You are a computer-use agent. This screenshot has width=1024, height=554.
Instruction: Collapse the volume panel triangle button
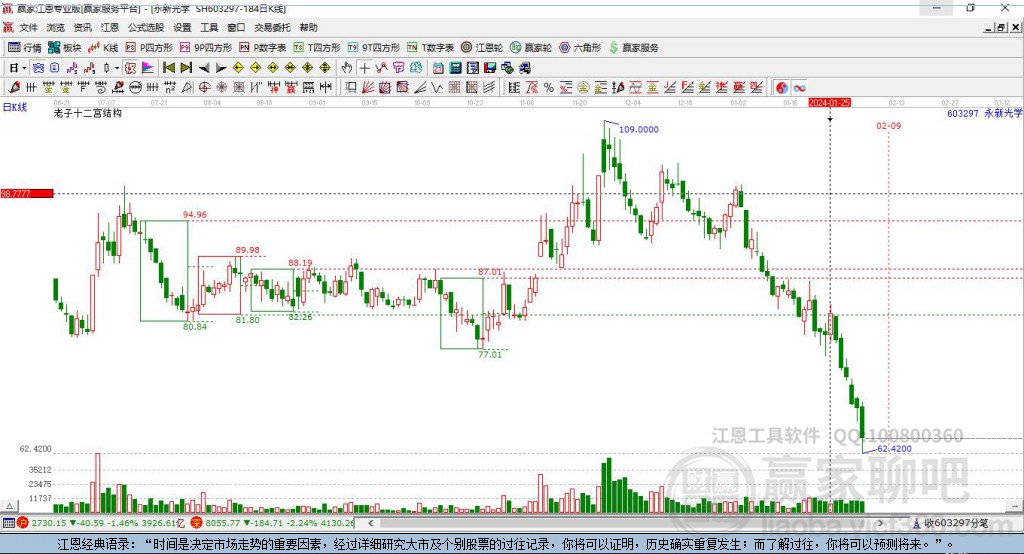coord(9,506)
